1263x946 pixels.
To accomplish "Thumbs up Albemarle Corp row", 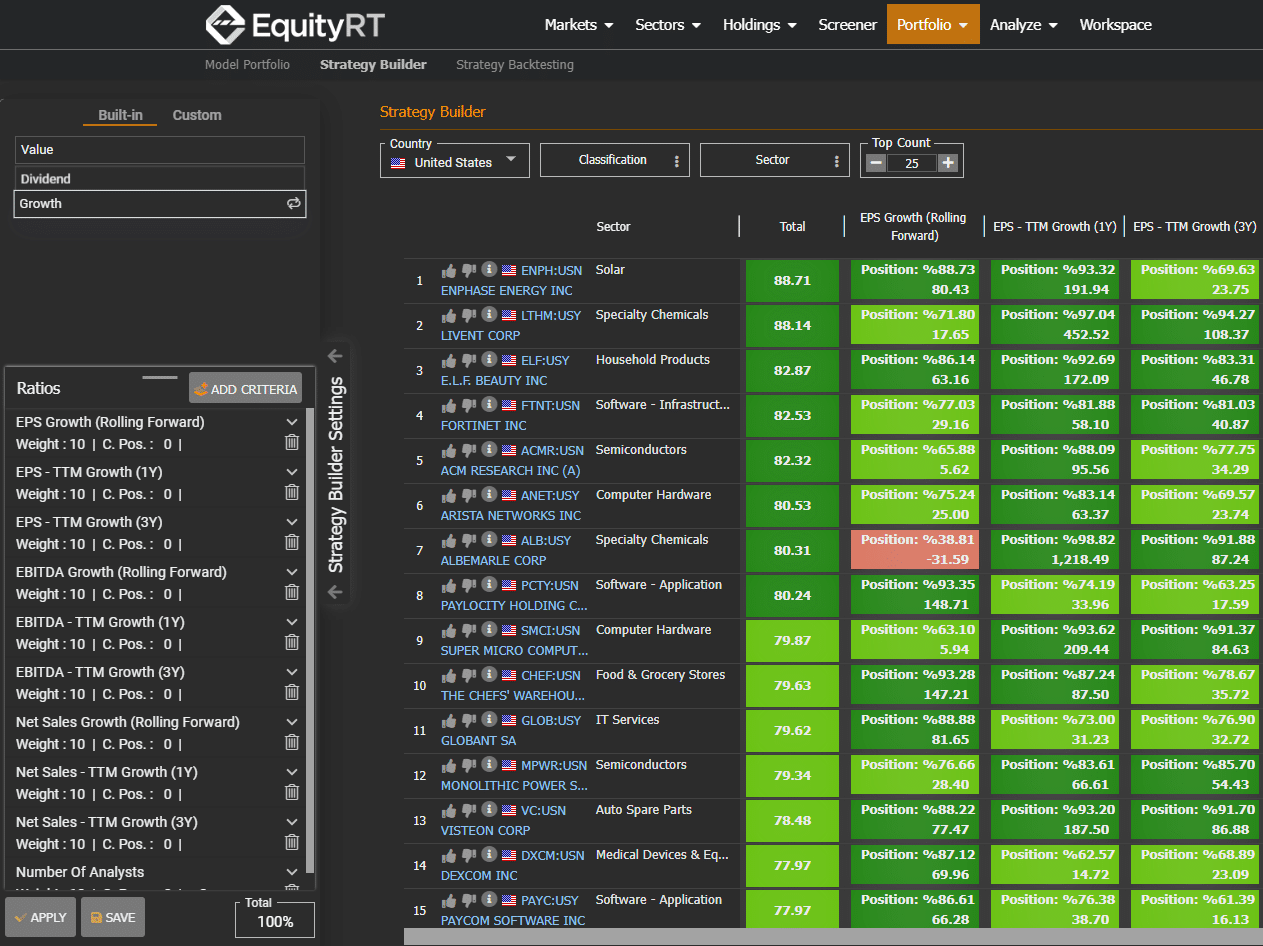I will pos(449,540).
